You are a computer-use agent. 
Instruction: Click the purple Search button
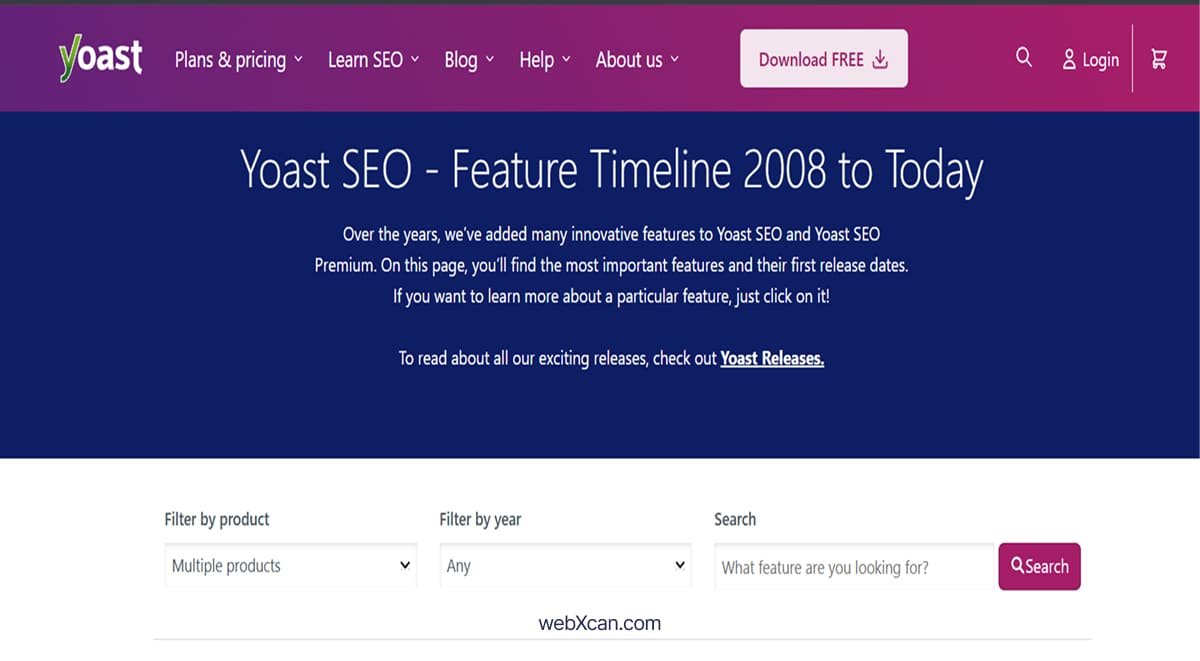pyautogui.click(x=1040, y=566)
